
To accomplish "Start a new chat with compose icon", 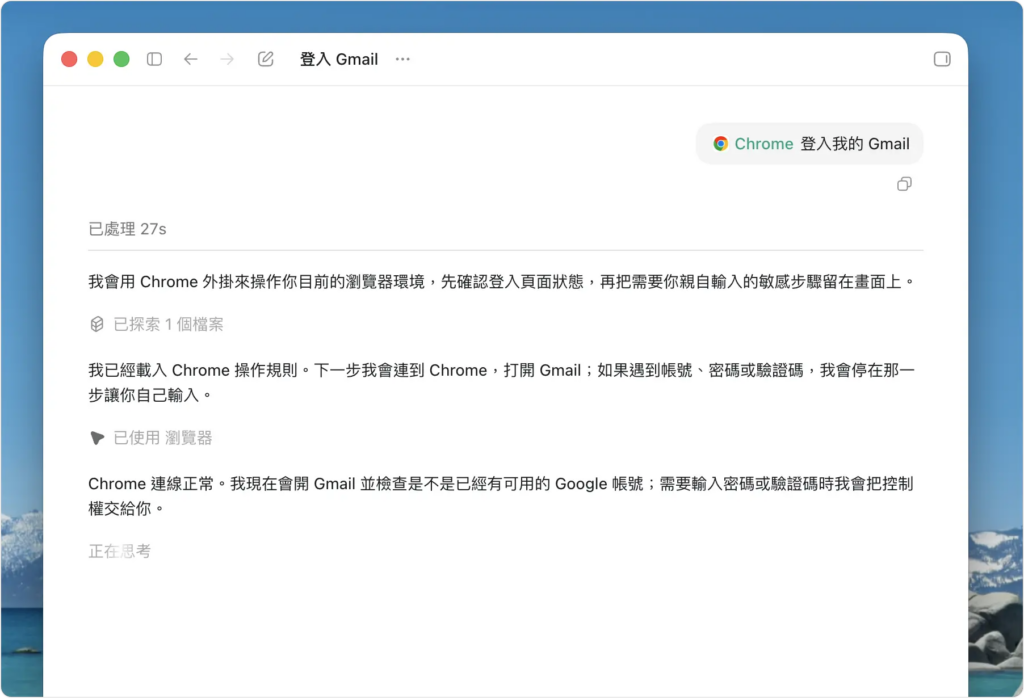I will pos(266,59).
